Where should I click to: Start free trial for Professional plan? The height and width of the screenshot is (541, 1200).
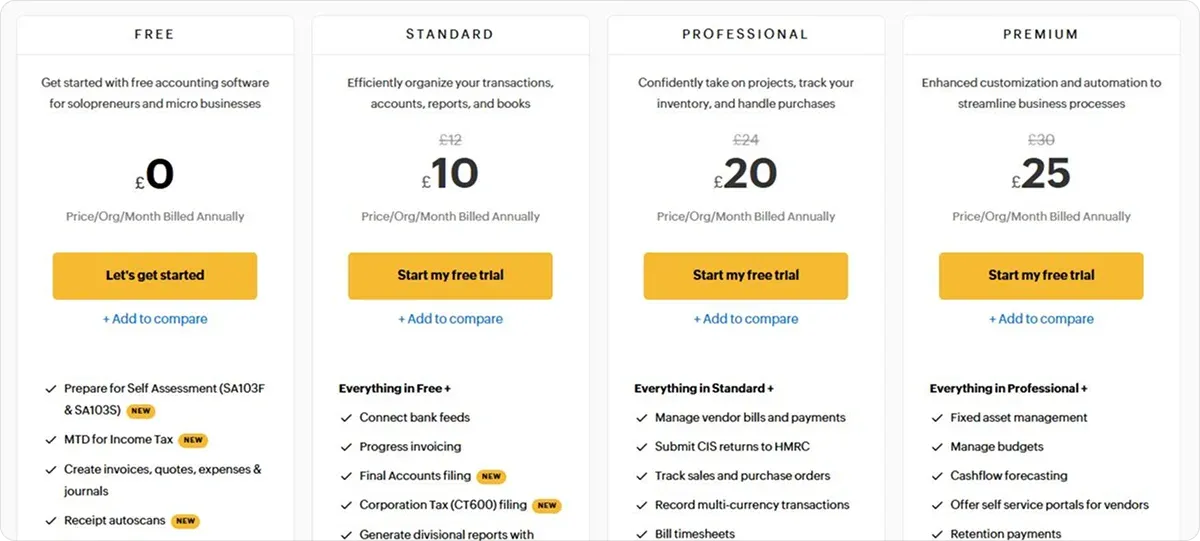click(746, 276)
